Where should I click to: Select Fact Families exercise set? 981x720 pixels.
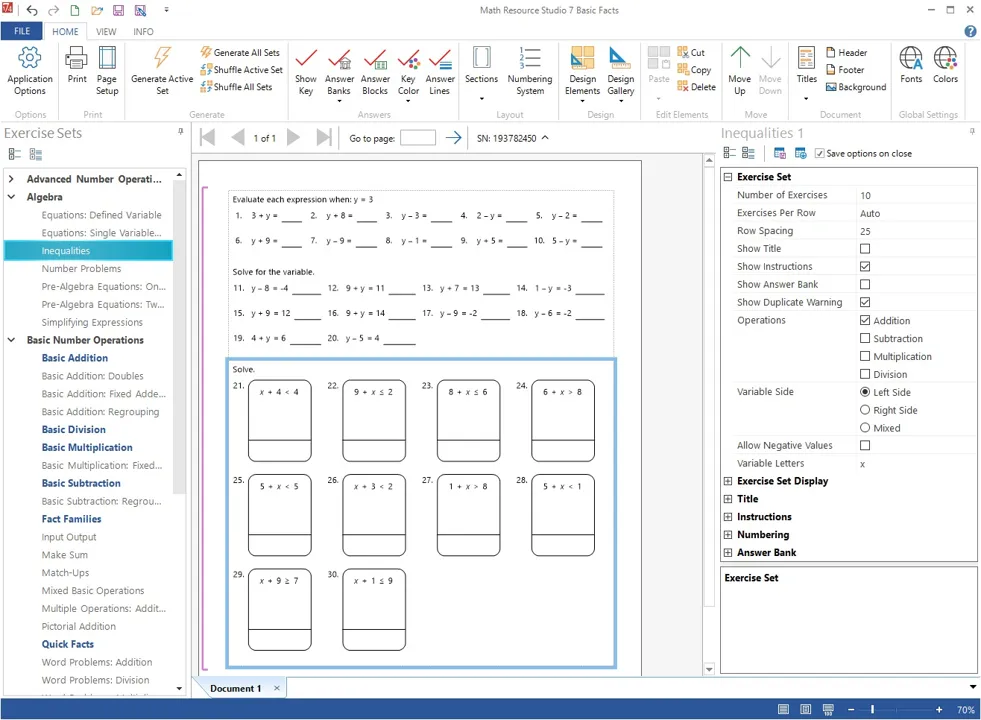point(71,519)
